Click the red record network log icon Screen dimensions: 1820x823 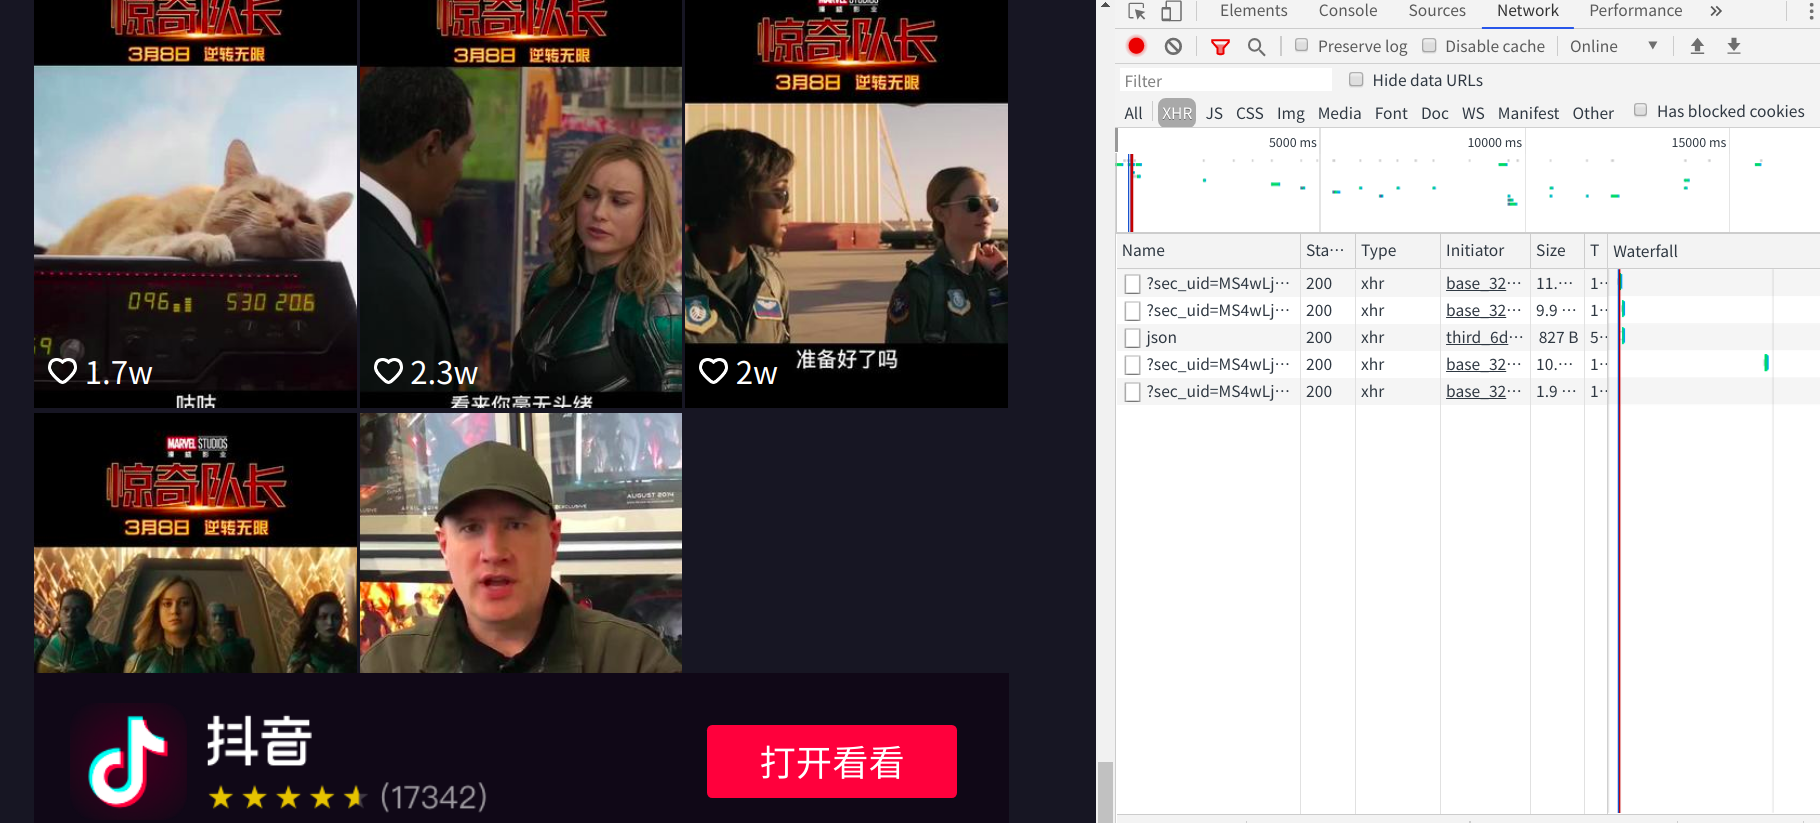(x=1136, y=46)
